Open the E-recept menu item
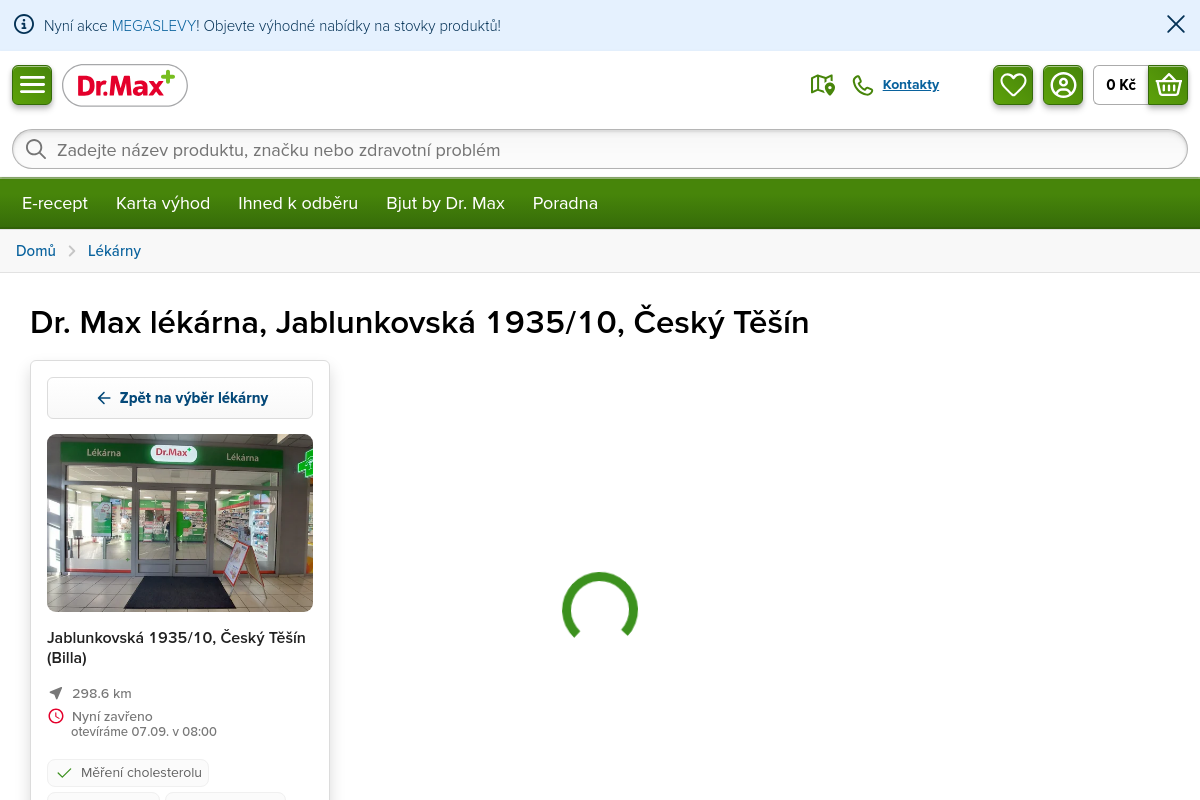This screenshot has height=800, width=1200. [55, 203]
